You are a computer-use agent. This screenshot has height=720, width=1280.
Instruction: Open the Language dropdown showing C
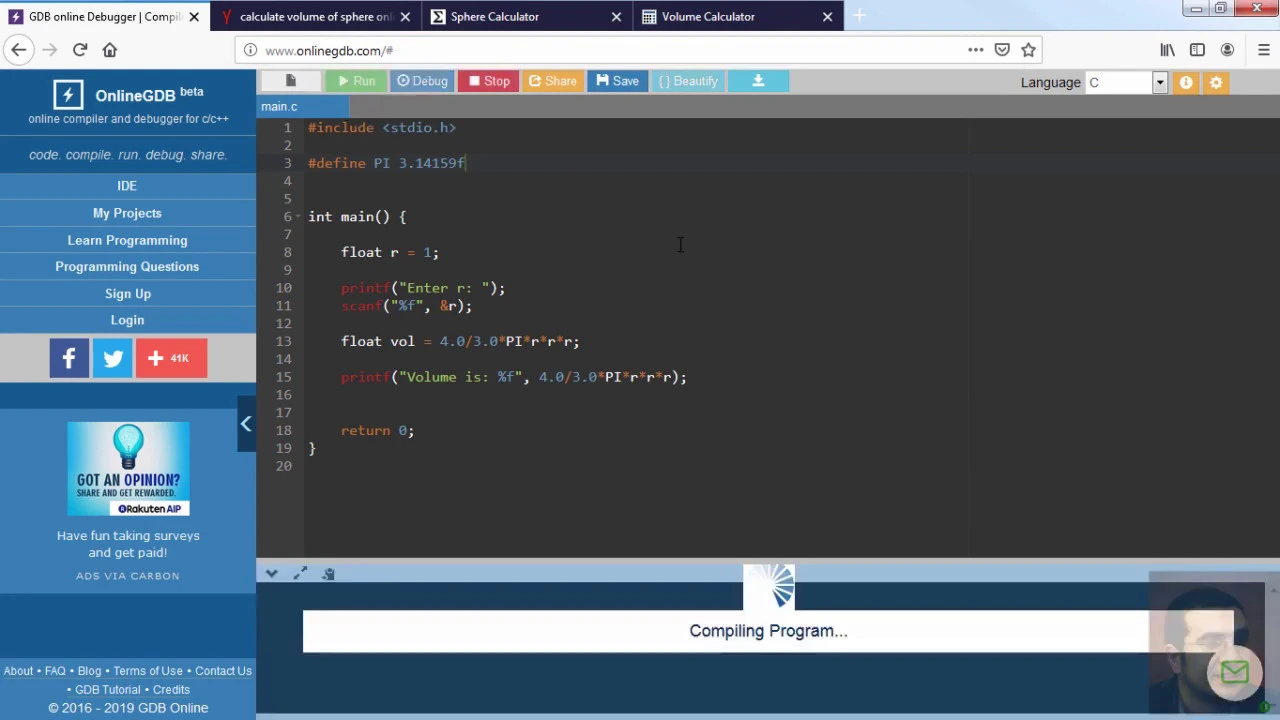1126,82
